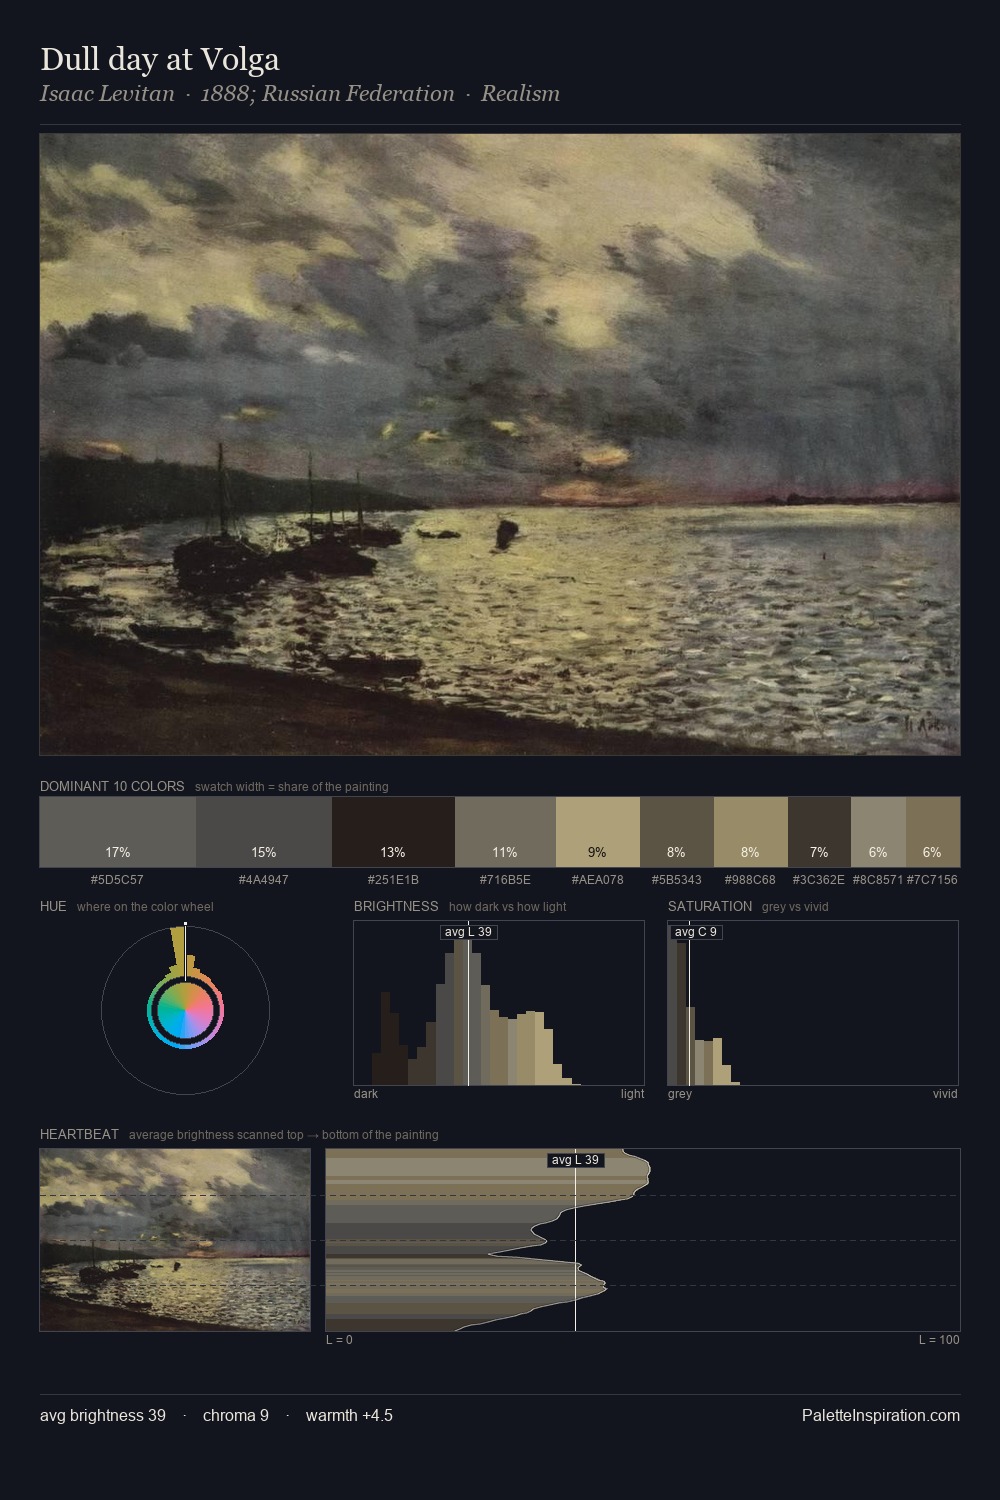Click the avg L 39 marker in Heartbeat

(x=575, y=1160)
